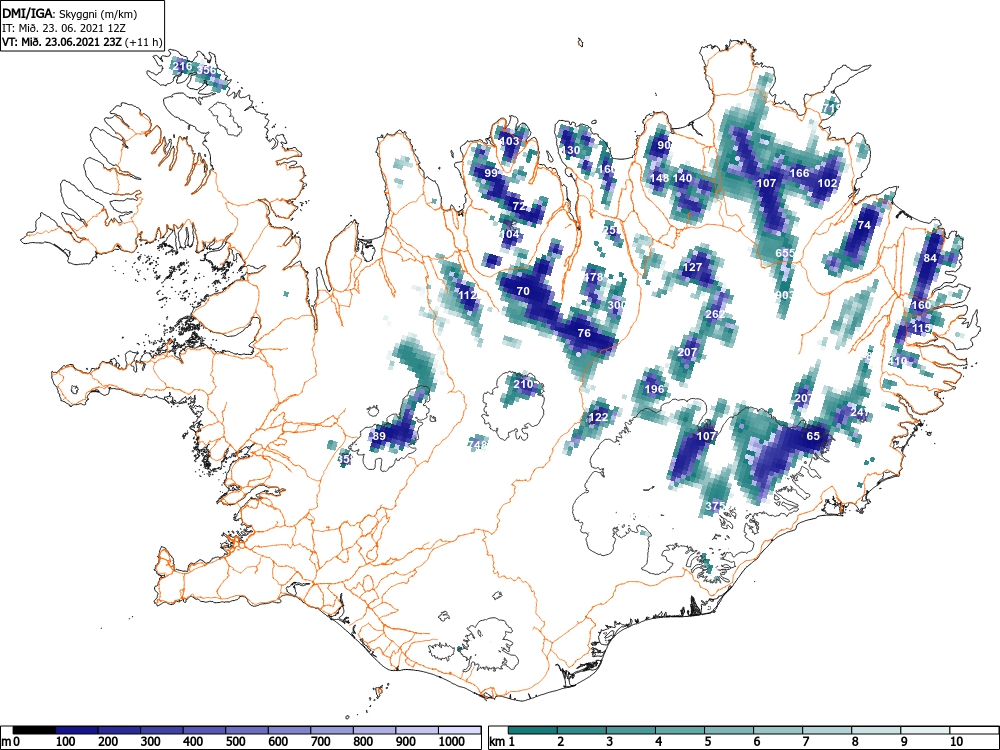Click the visibility value 196 on the map

pyautogui.click(x=654, y=389)
